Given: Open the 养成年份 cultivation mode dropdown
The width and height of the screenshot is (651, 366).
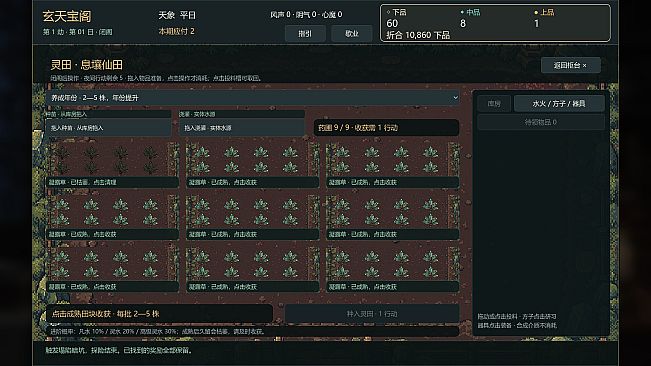Looking at the screenshot, I should [252, 98].
